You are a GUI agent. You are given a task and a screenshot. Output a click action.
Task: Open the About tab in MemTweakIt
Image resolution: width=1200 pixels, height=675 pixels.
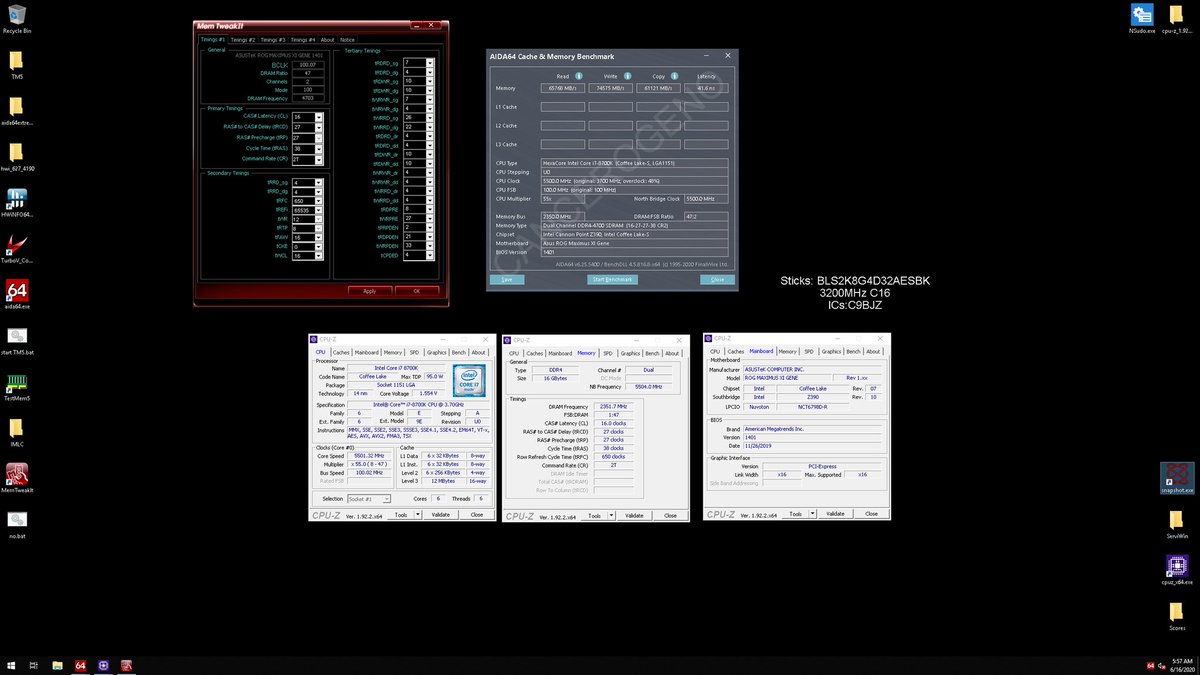(x=327, y=40)
